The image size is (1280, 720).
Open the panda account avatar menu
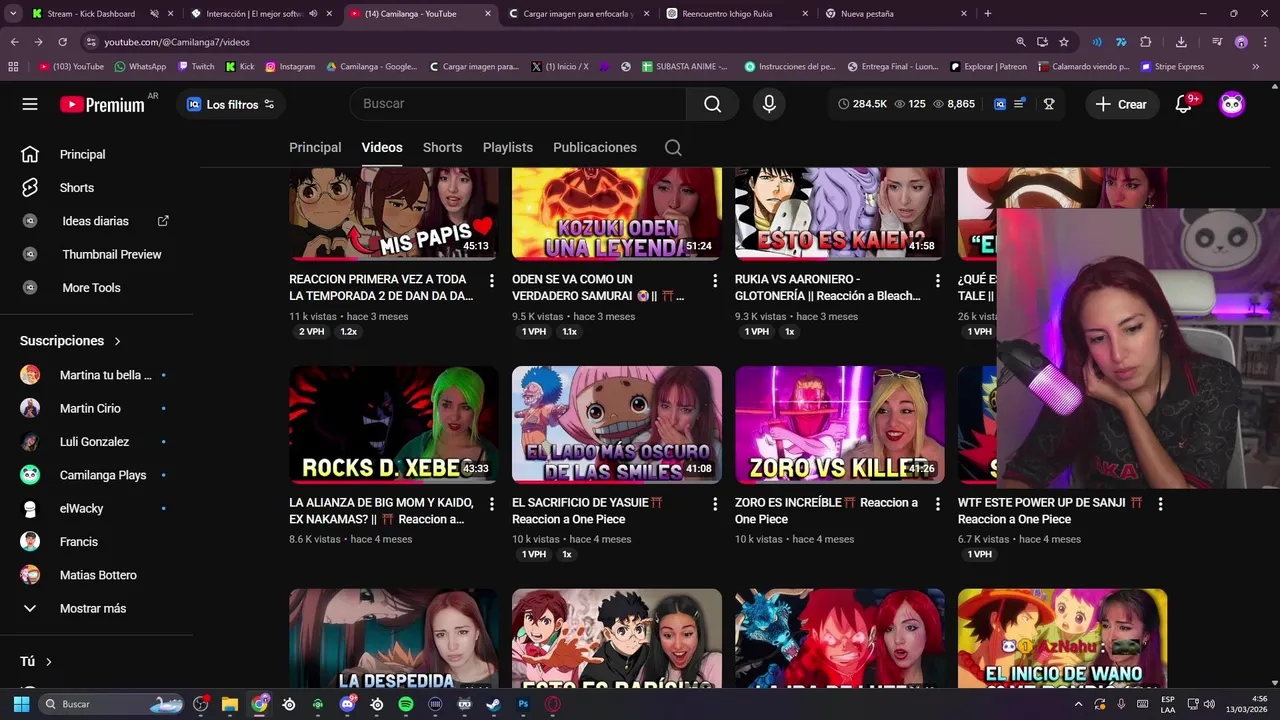pos(1232,104)
